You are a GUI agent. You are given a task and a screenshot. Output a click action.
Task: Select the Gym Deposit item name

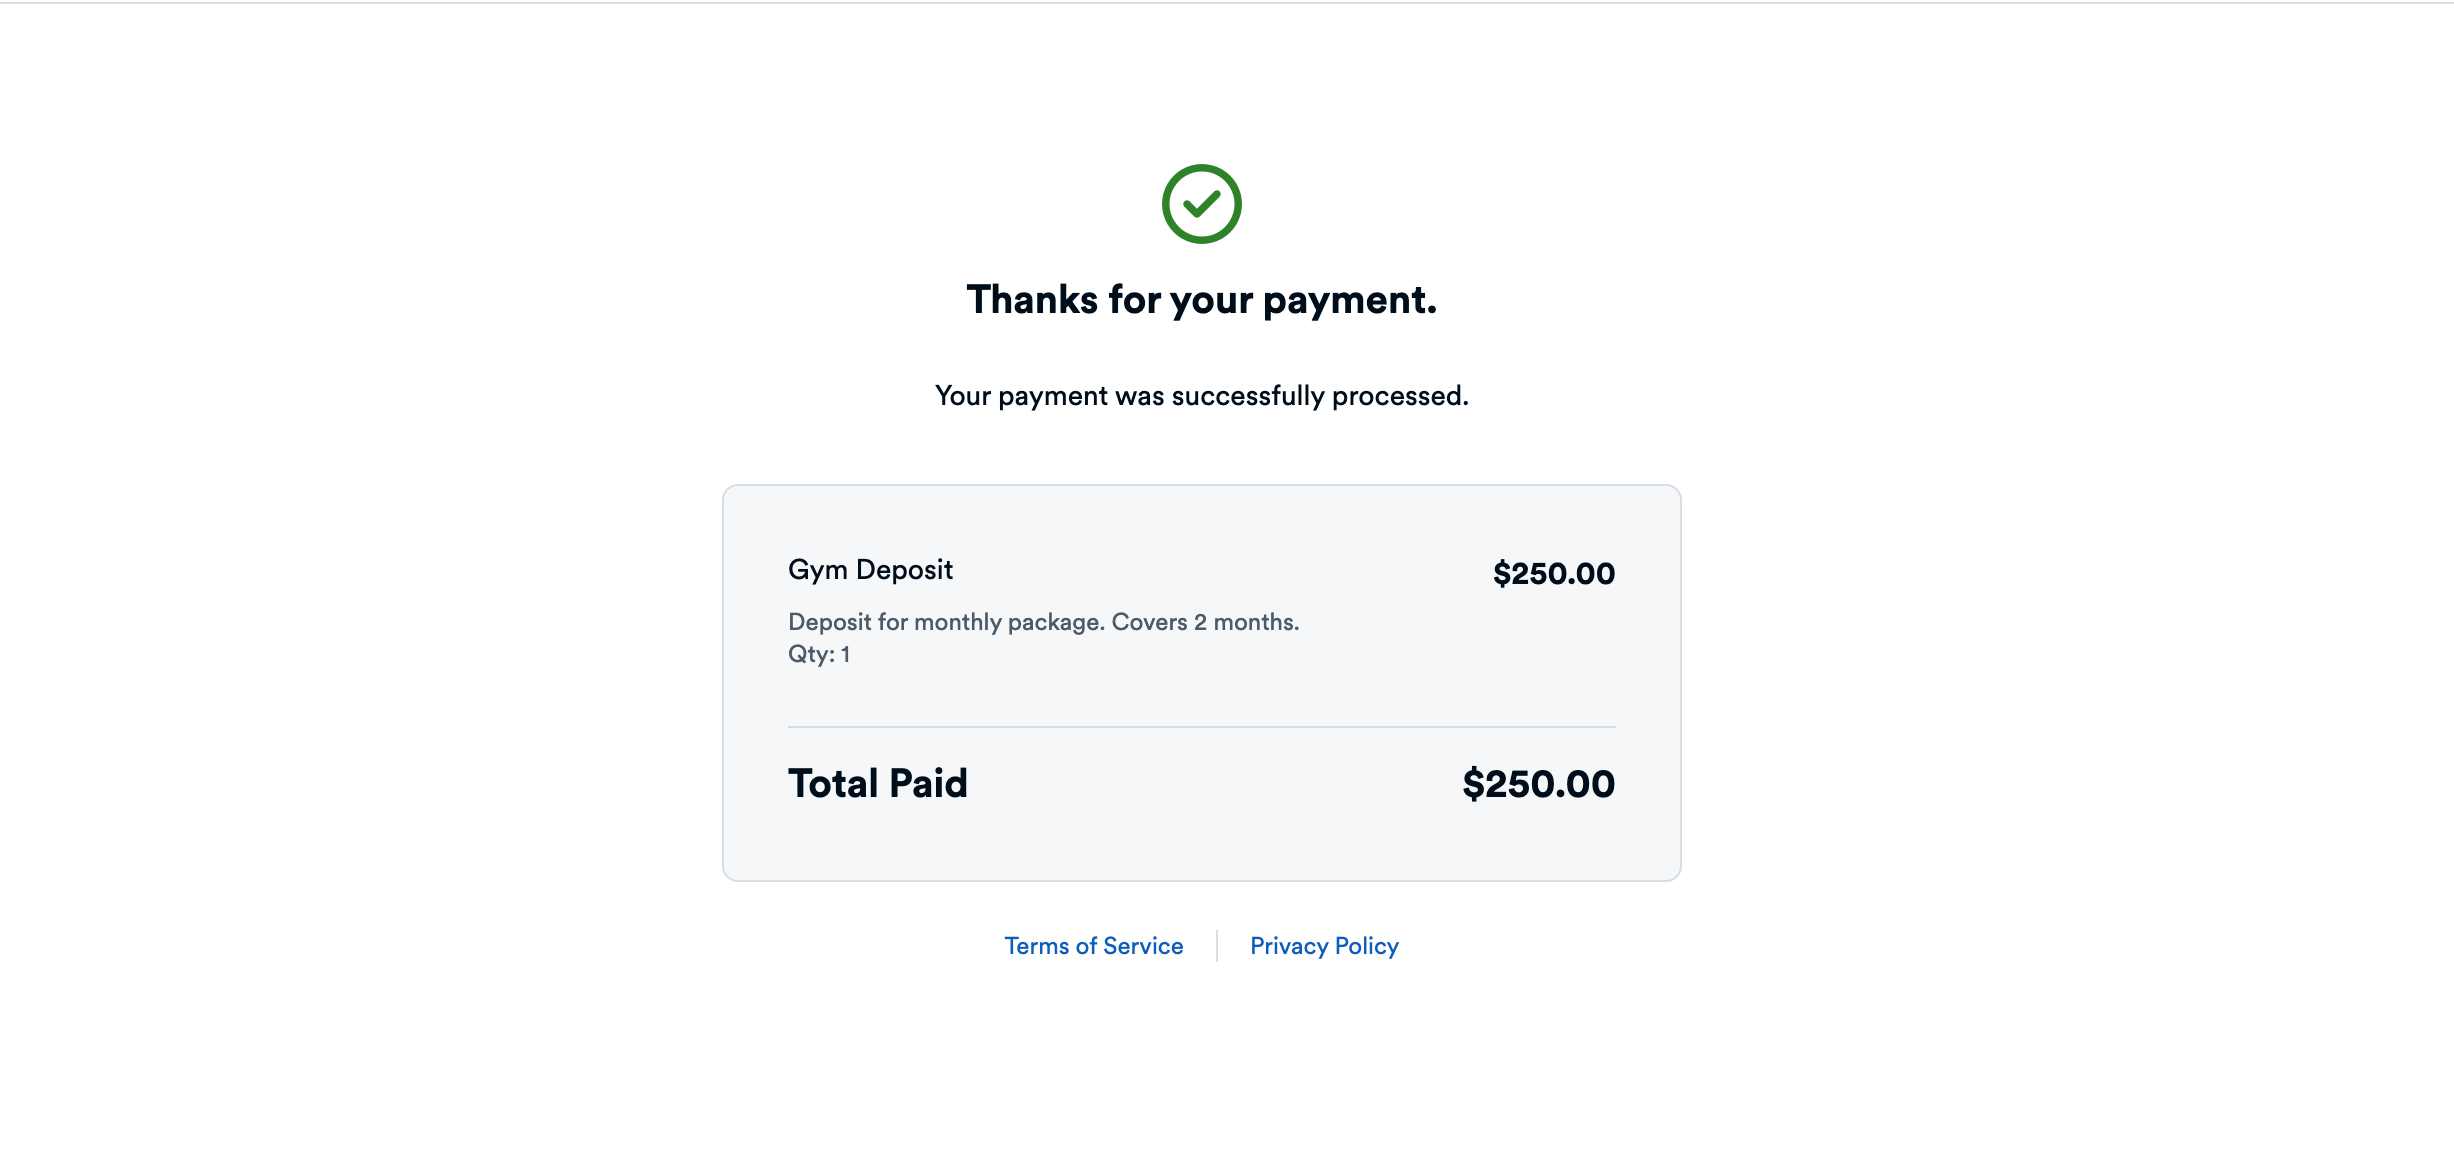click(870, 570)
